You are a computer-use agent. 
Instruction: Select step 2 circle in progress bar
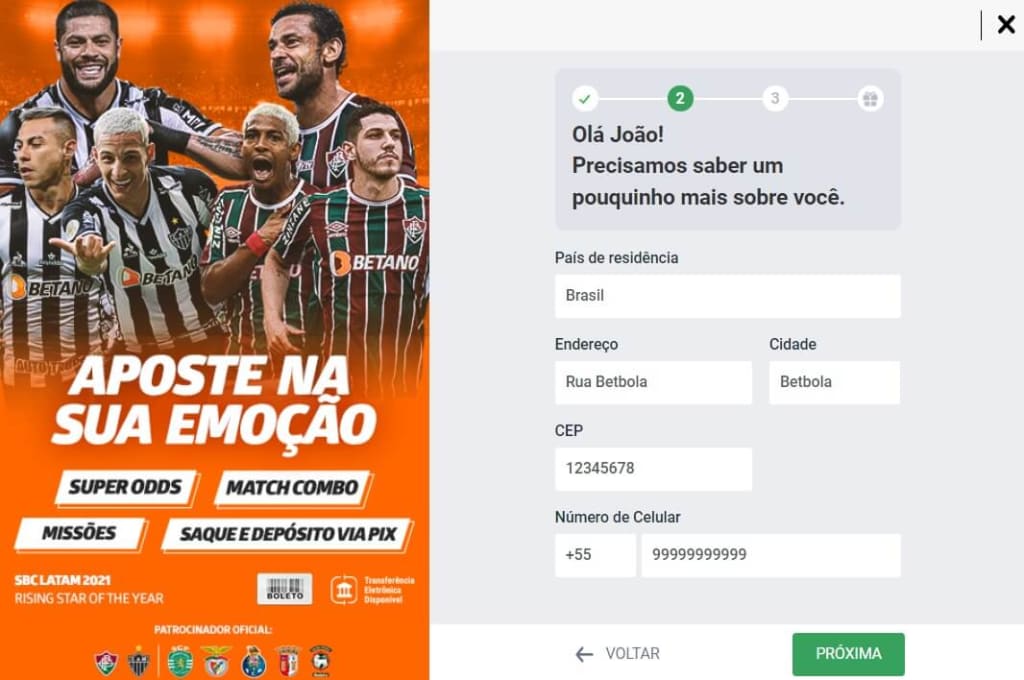(x=680, y=99)
